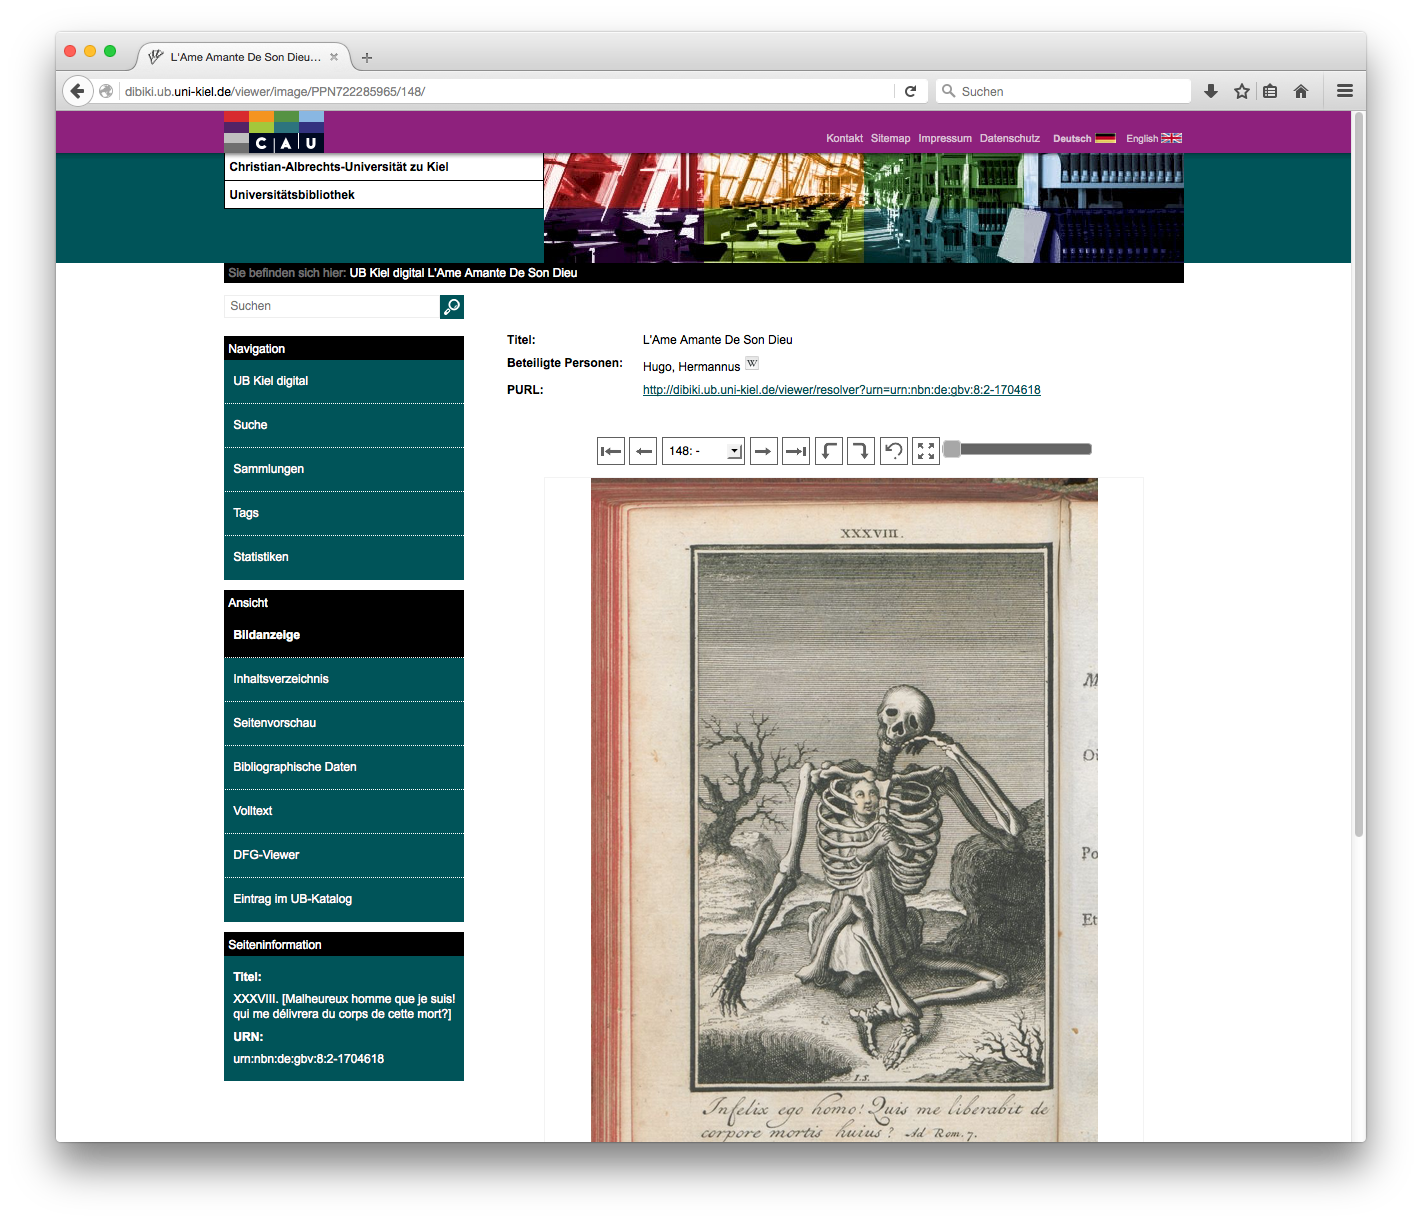Open Statistiken in the Navigation menu
This screenshot has height=1222, width=1422.
tap(344, 557)
